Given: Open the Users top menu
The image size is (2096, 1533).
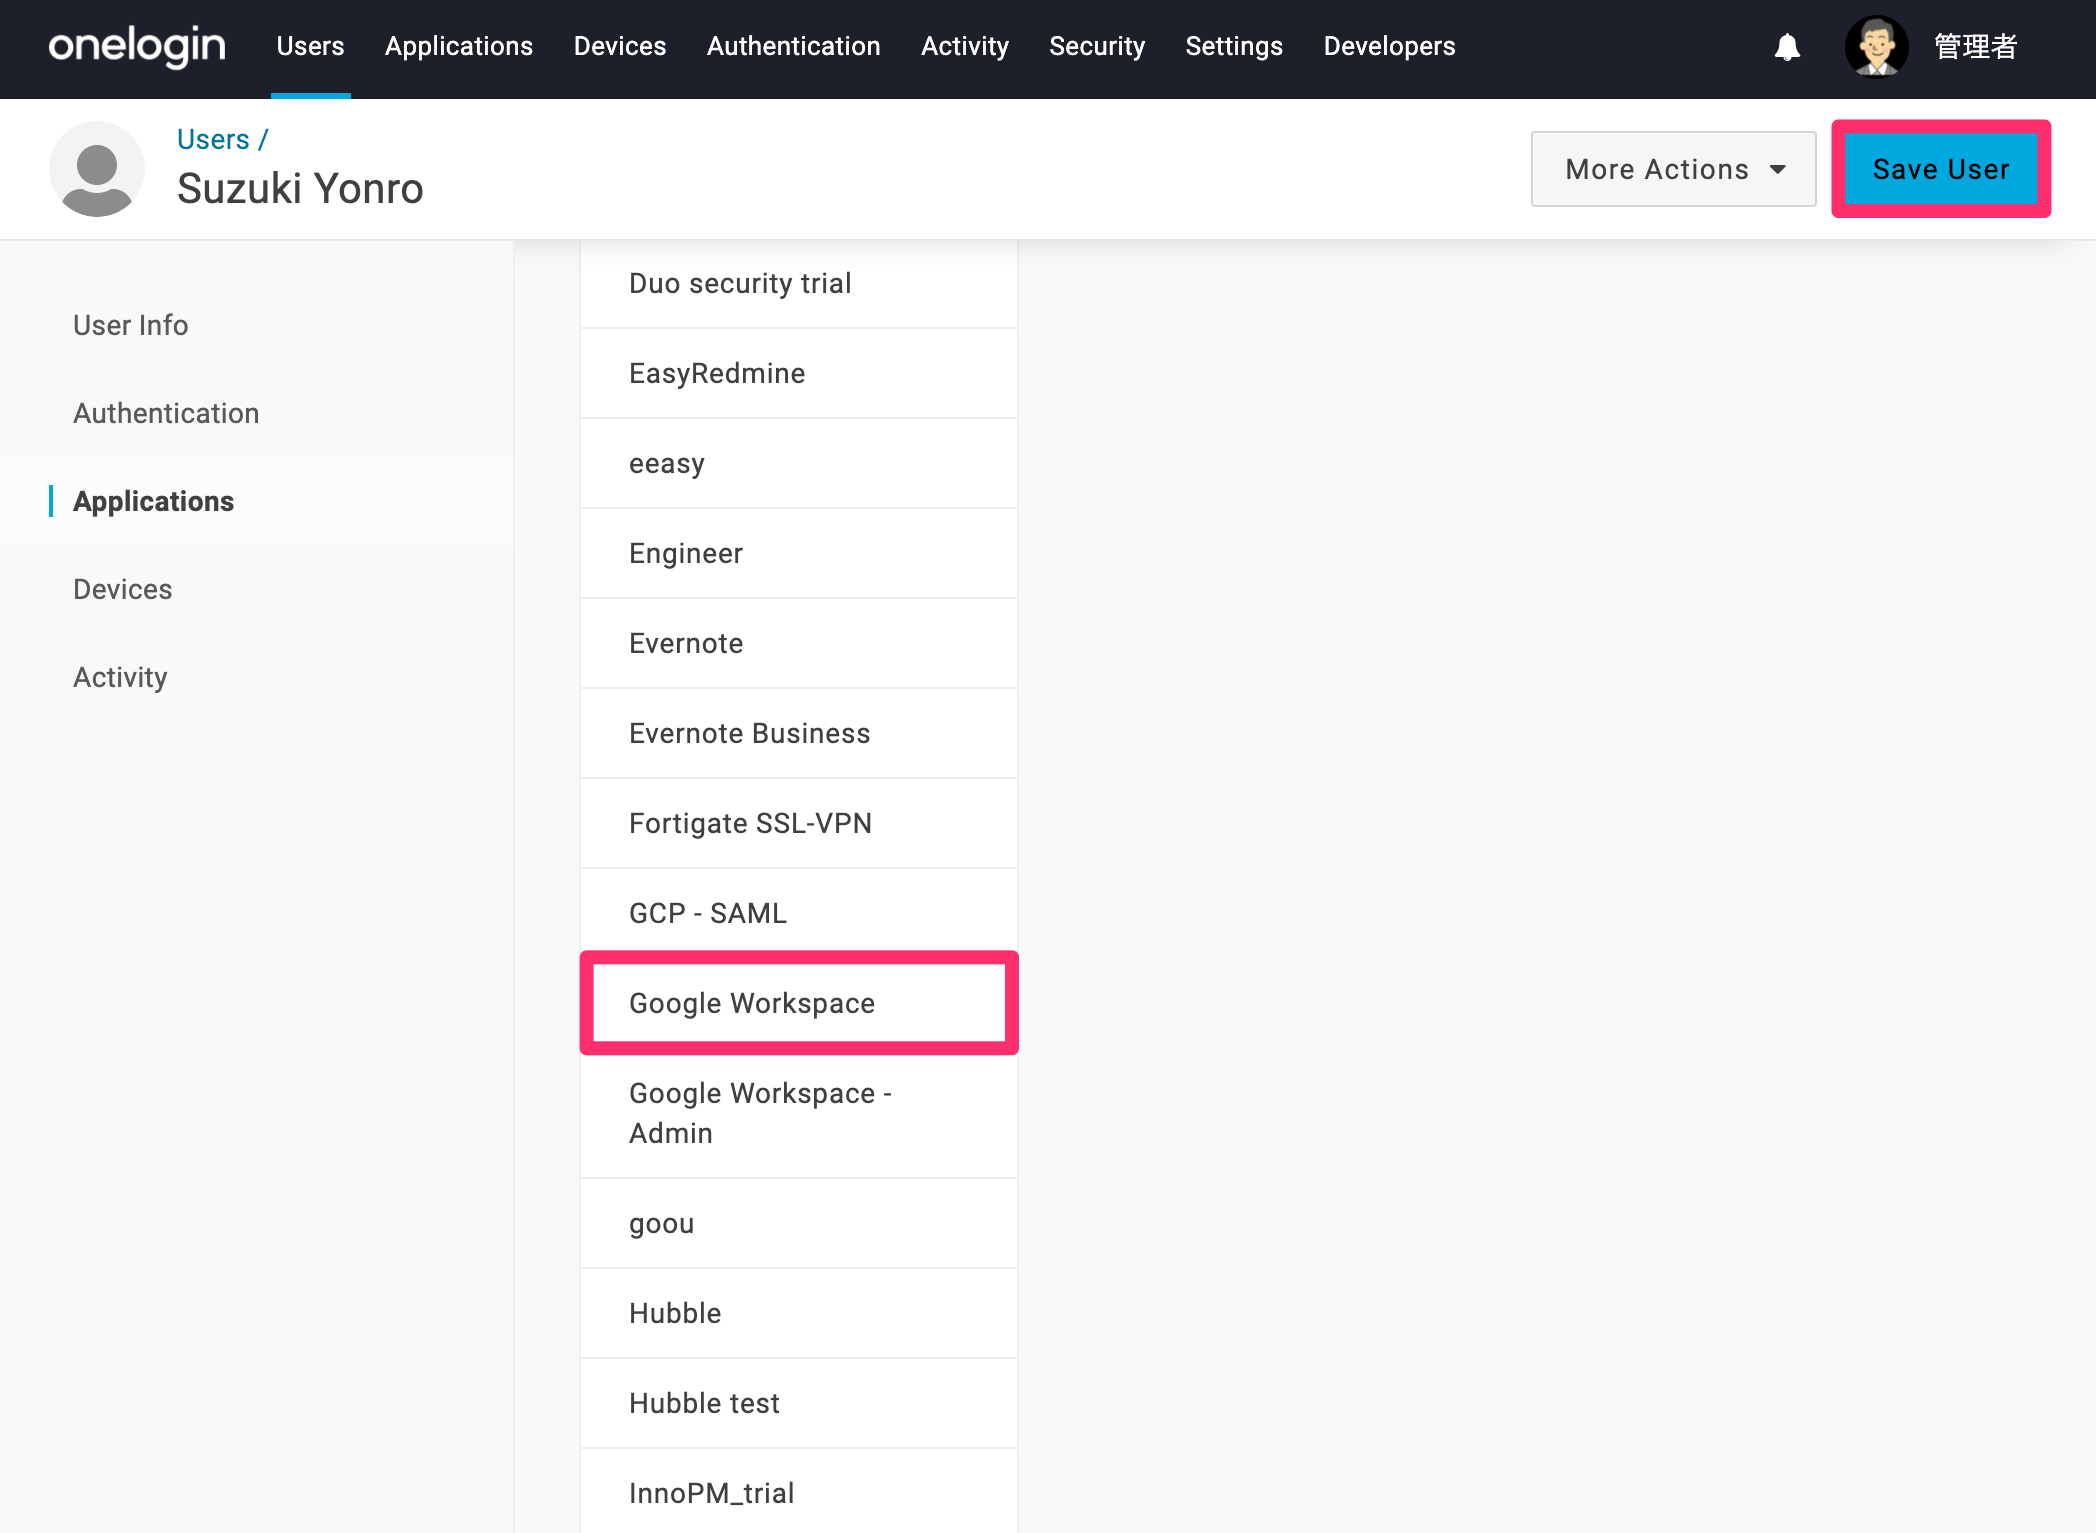Looking at the screenshot, I should coord(310,46).
